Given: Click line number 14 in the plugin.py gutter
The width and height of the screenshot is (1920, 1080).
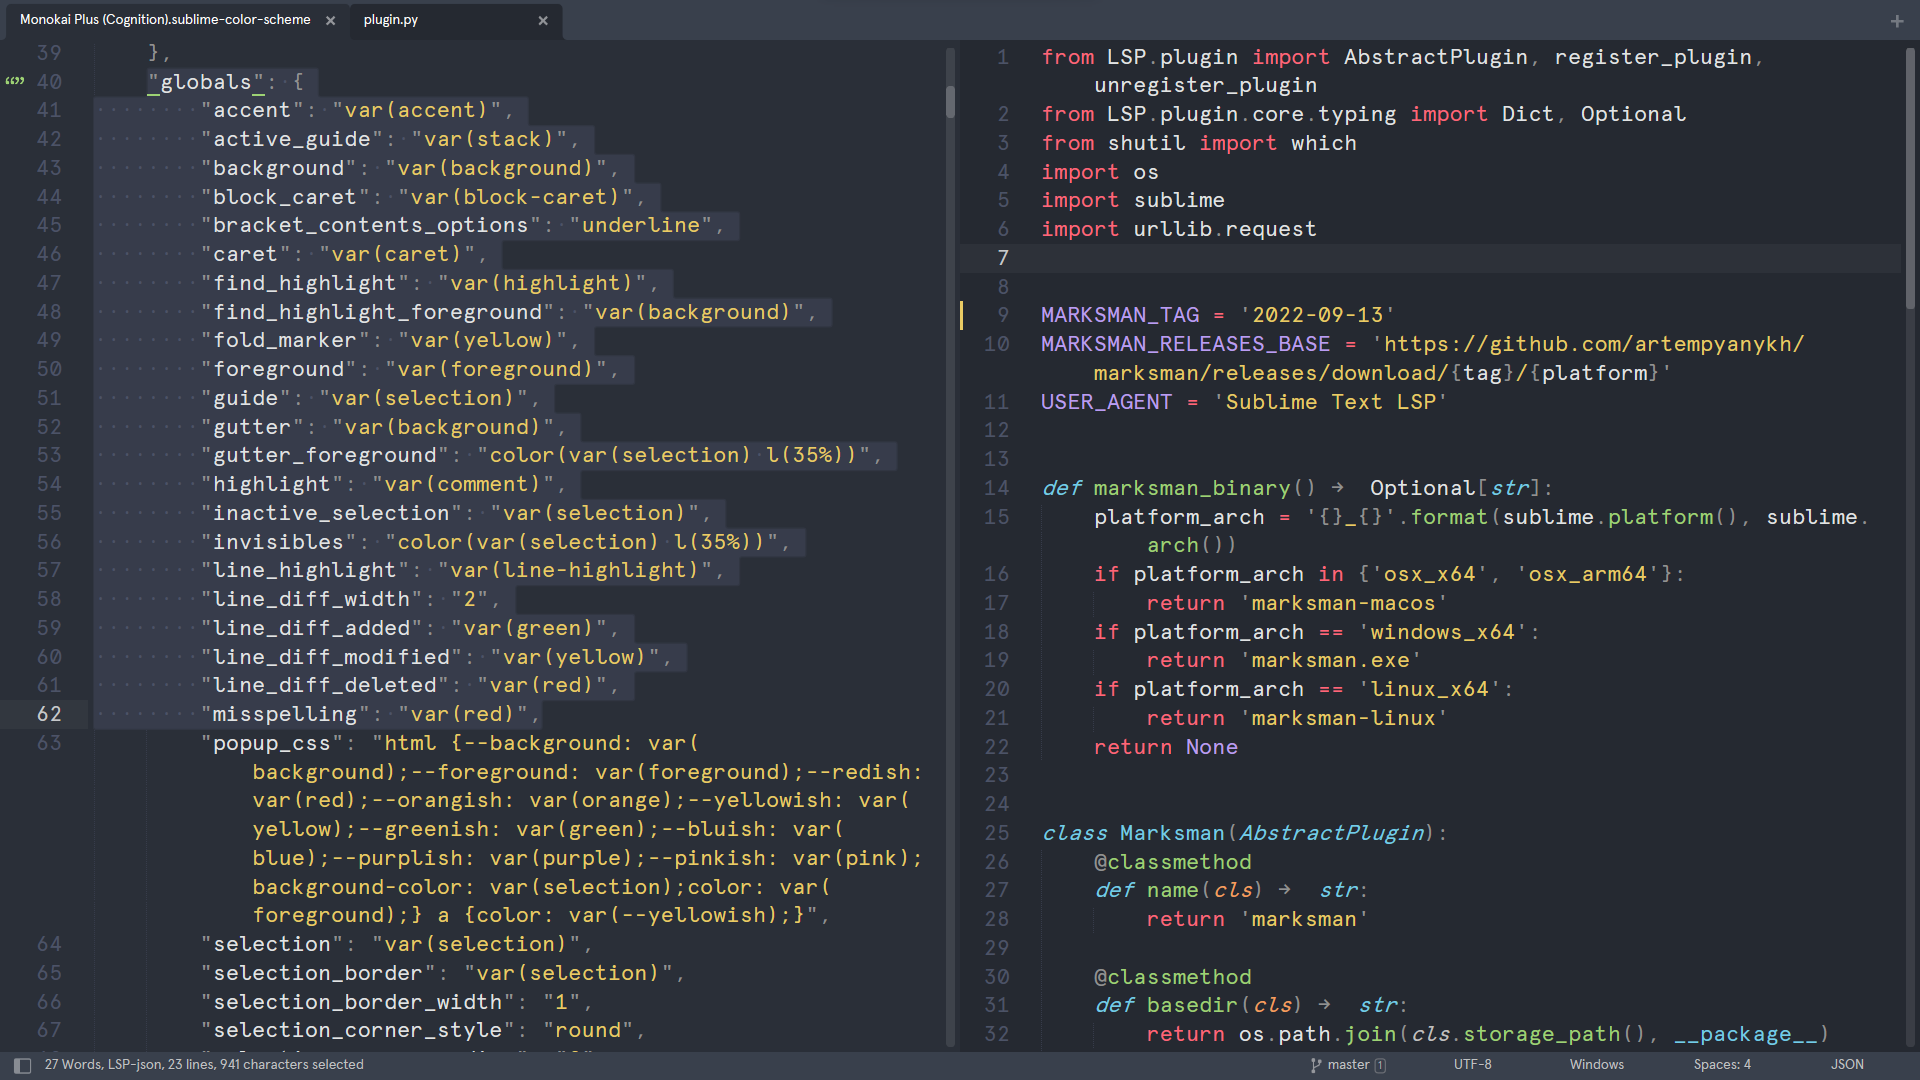Looking at the screenshot, I should click(x=996, y=488).
